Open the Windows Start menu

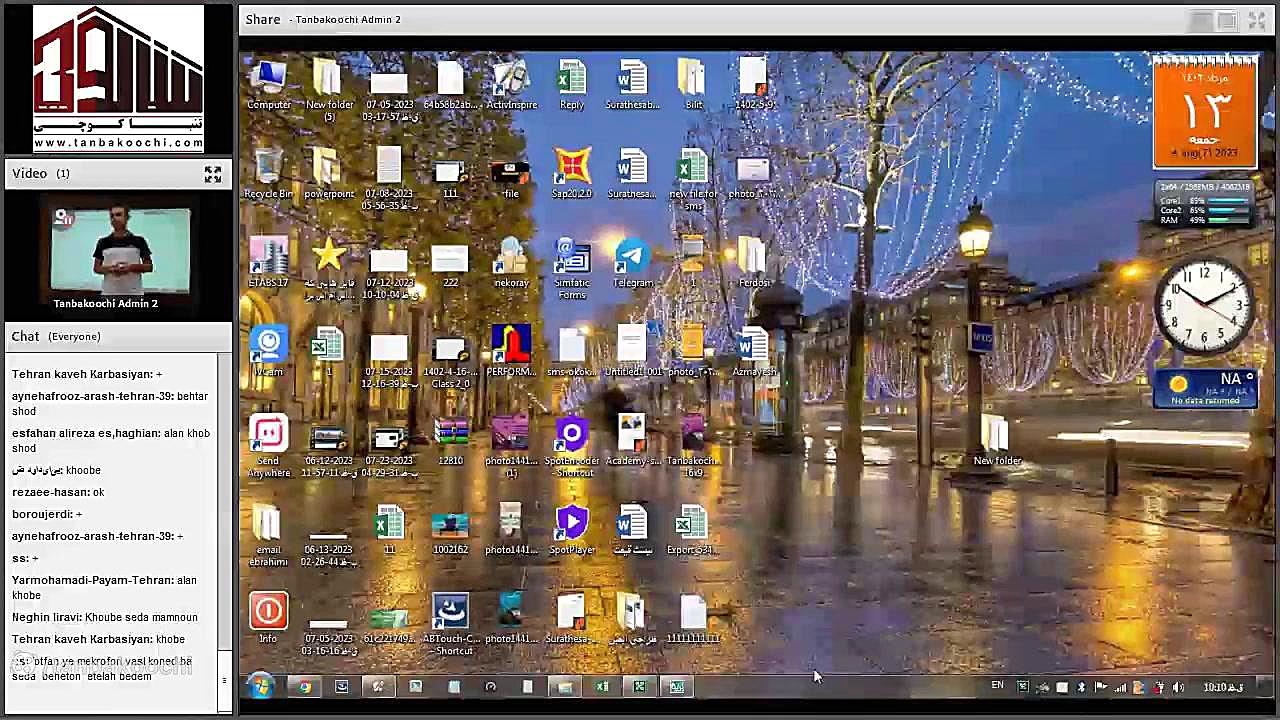pos(262,686)
